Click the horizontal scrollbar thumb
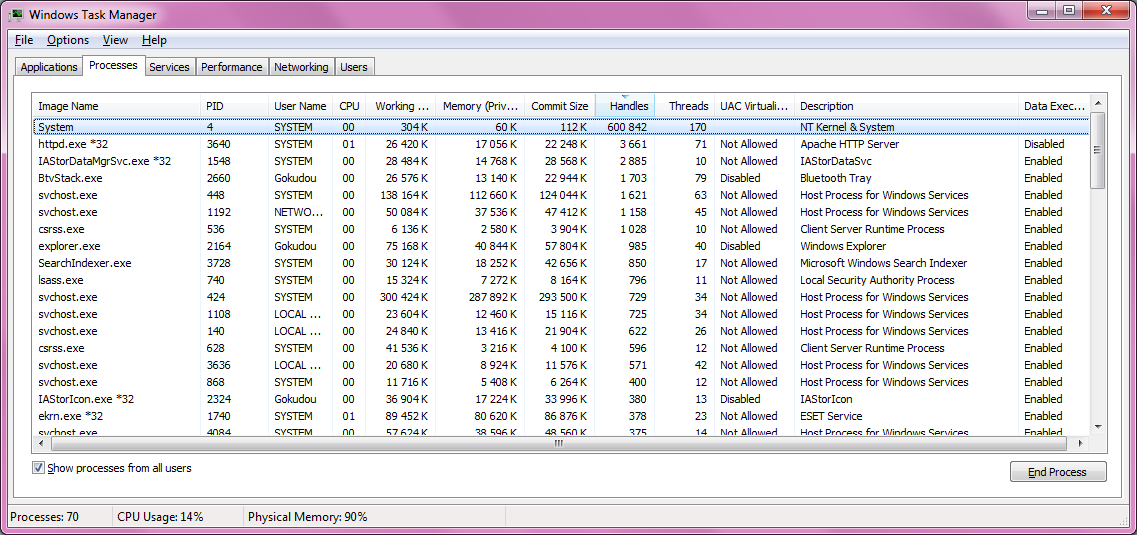This screenshot has height=535, width=1137. 558,443
